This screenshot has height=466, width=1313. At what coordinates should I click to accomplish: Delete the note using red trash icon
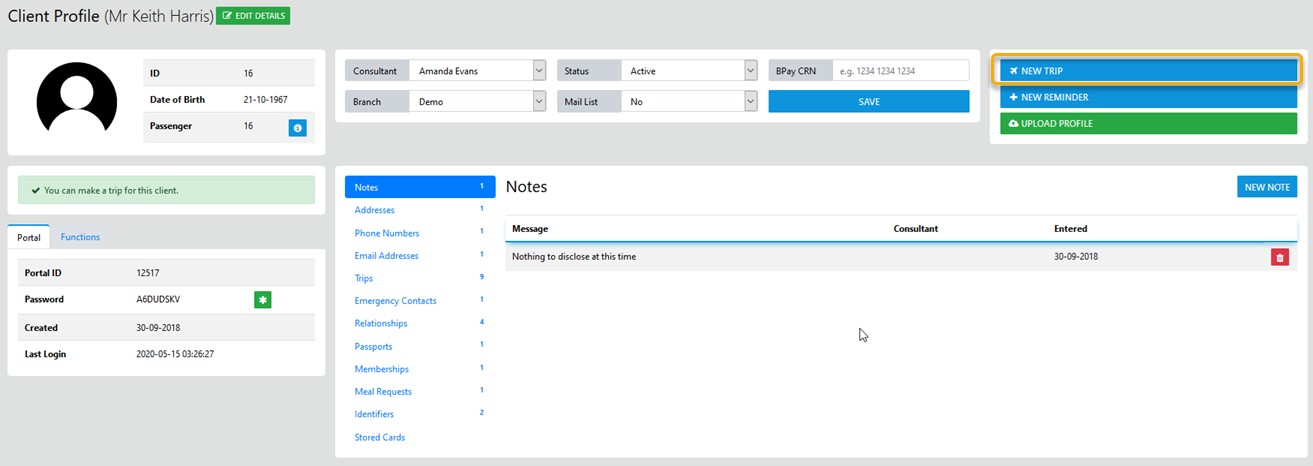click(x=1279, y=257)
